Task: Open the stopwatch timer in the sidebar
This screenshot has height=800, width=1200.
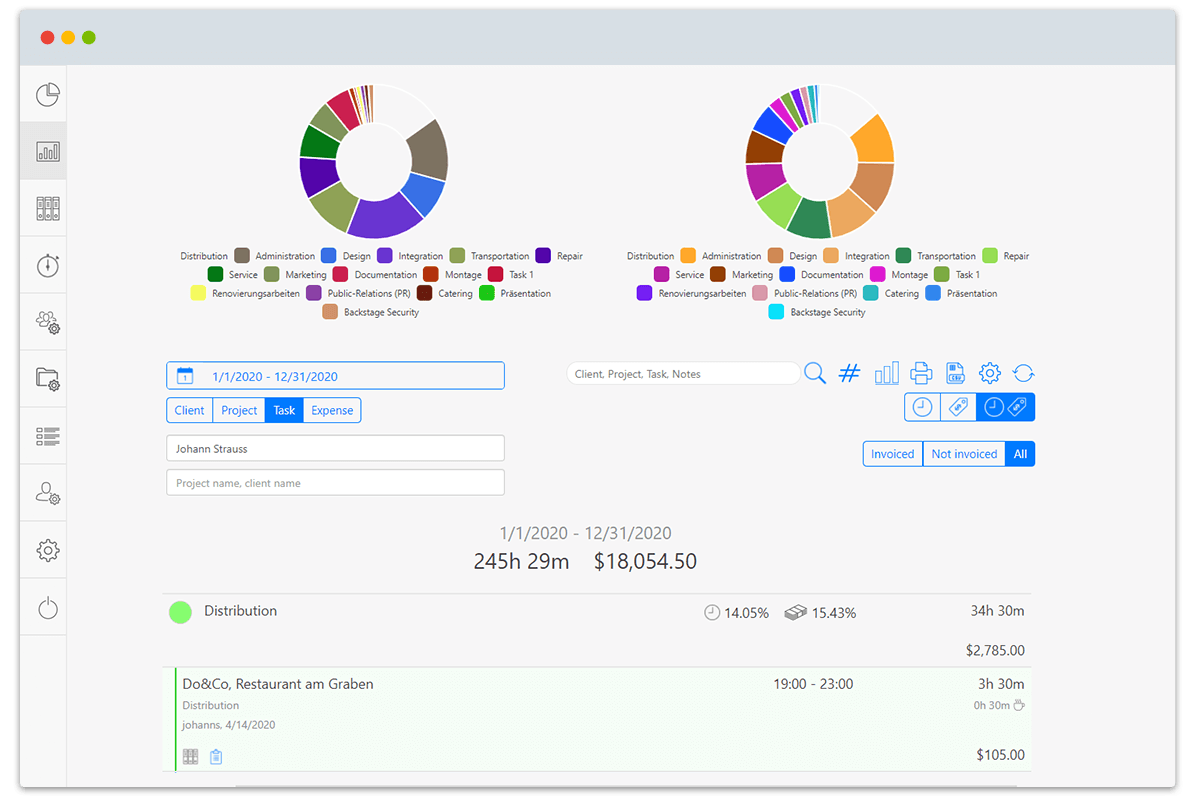Action: click(x=48, y=265)
